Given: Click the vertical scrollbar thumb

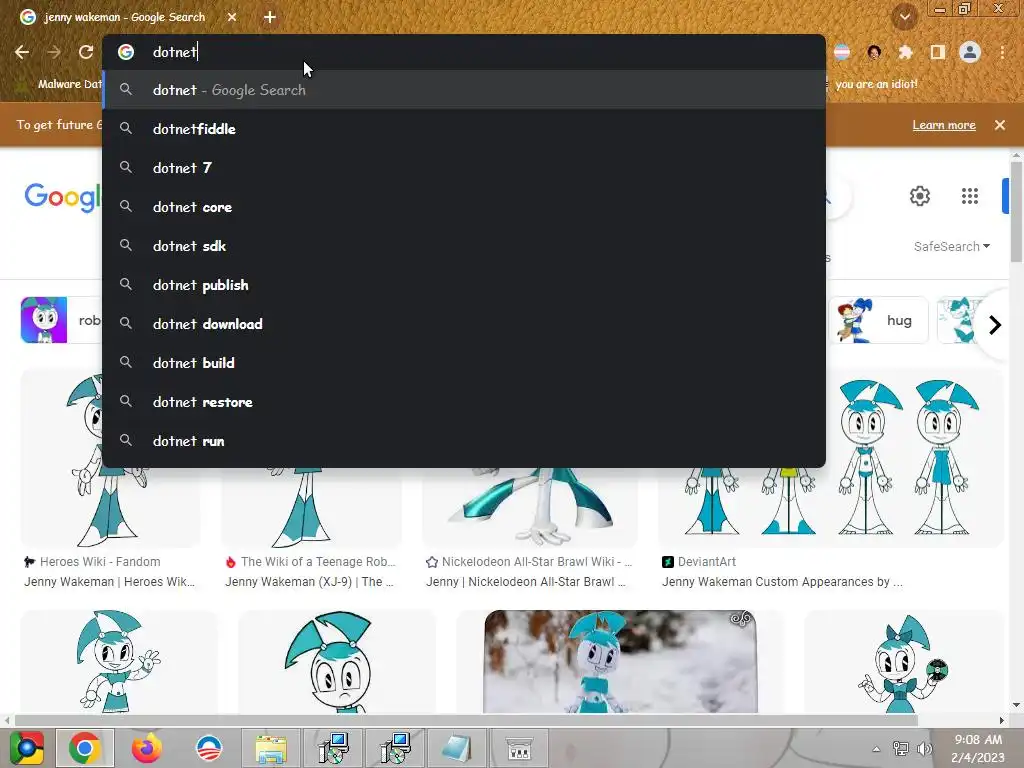Looking at the screenshot, I should coord(1016,210).
